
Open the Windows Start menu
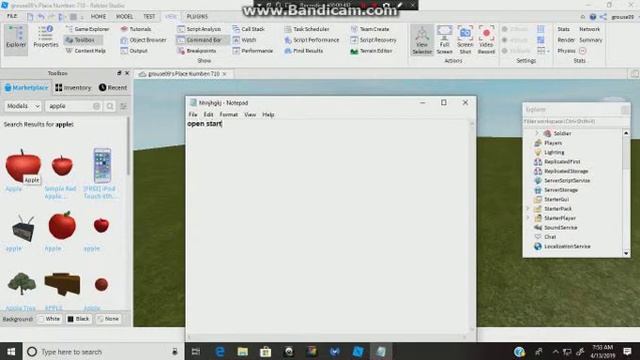tap(11, 351)
